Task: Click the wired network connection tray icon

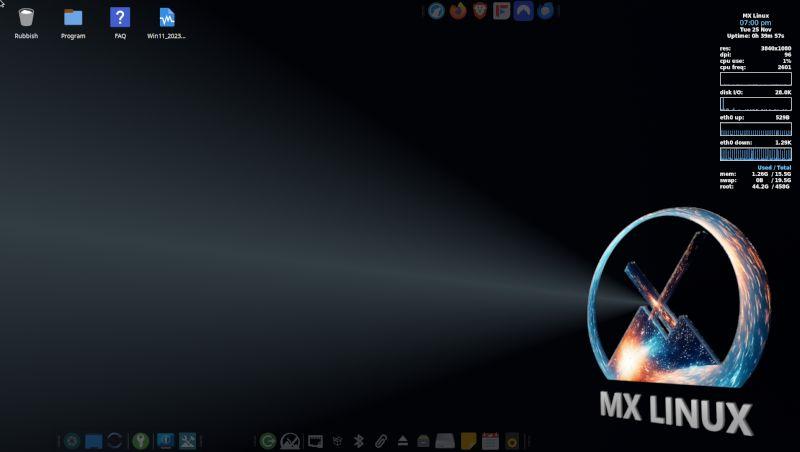Action: (315, 441)
